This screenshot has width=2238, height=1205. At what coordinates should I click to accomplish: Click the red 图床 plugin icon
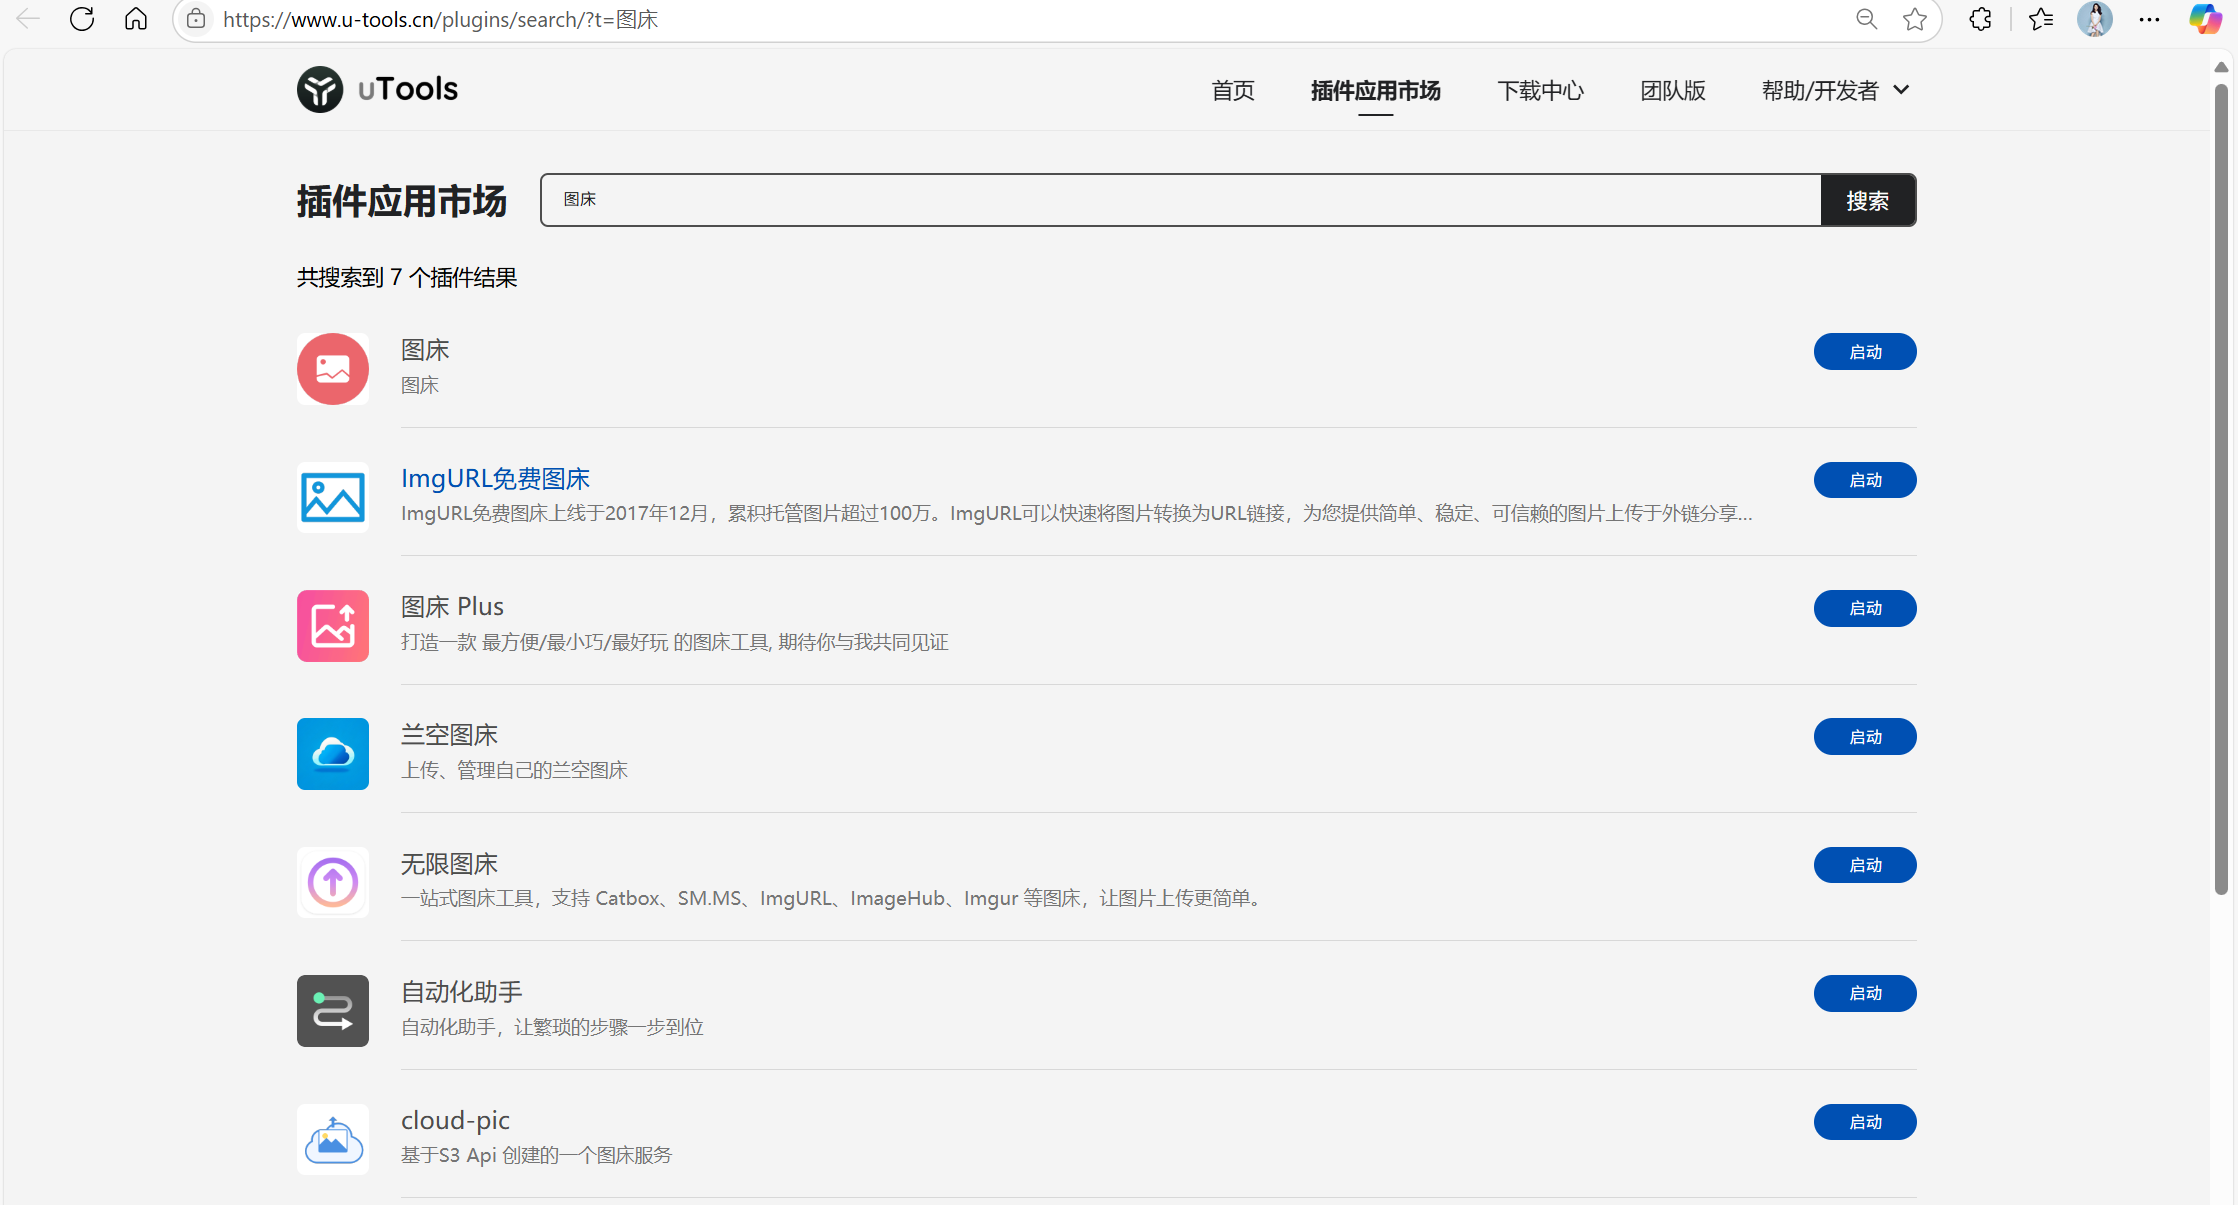coord(333,369)
